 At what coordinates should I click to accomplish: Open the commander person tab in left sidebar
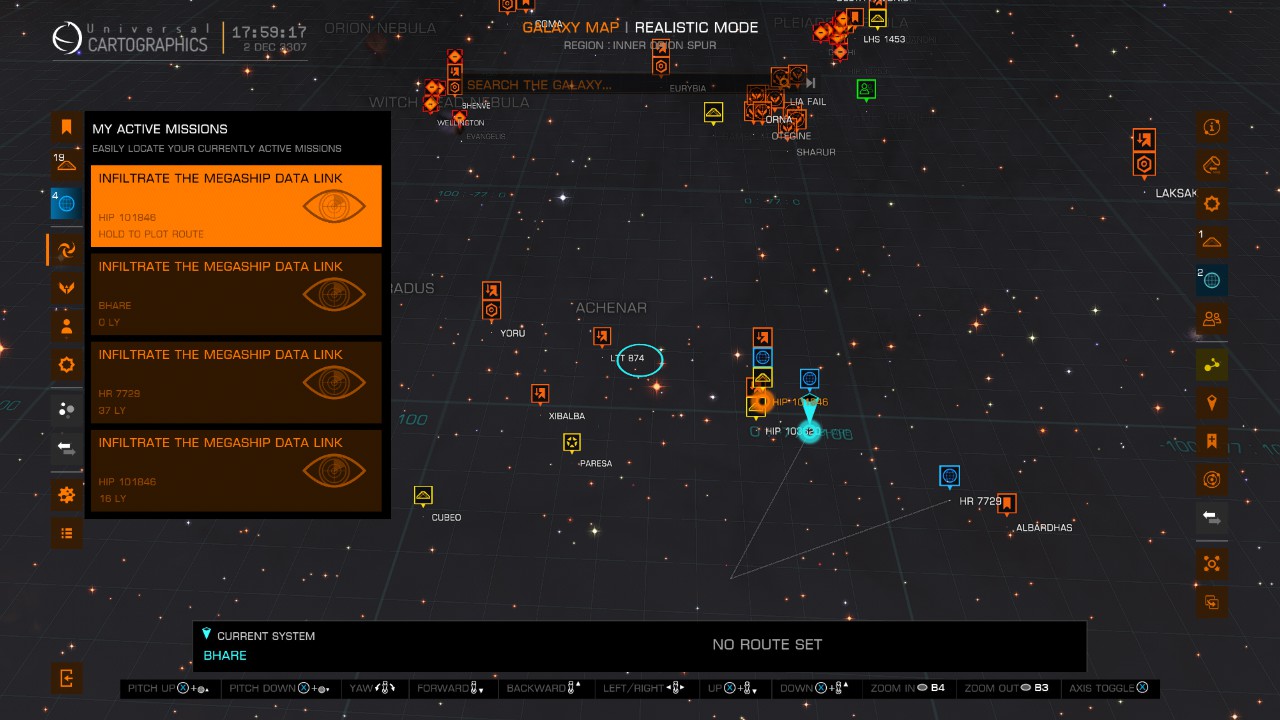pyautogui.click(x=67, y=326)
